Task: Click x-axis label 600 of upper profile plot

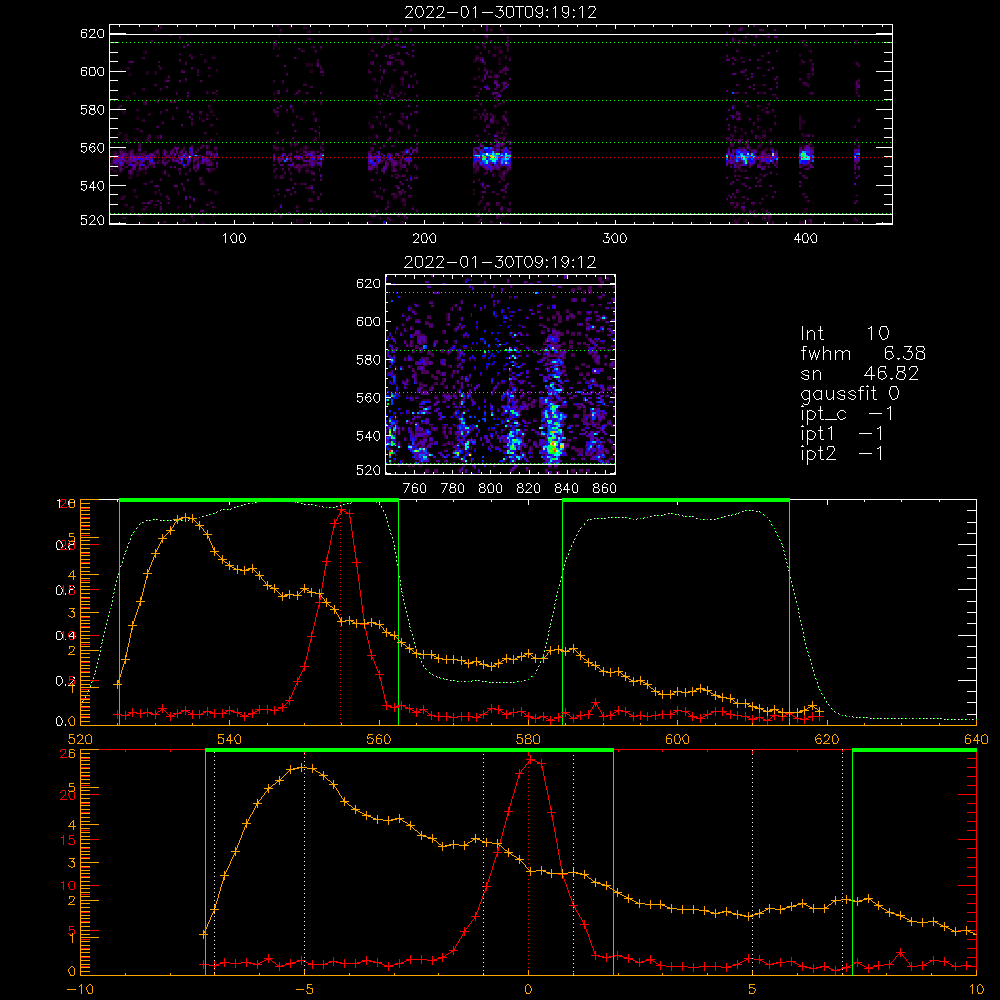Action: 677,739
